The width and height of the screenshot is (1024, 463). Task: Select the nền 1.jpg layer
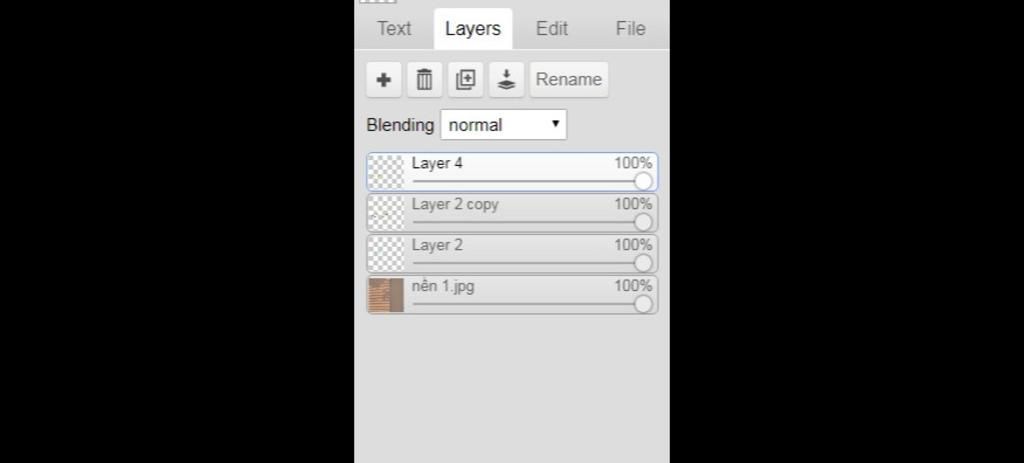512,295
